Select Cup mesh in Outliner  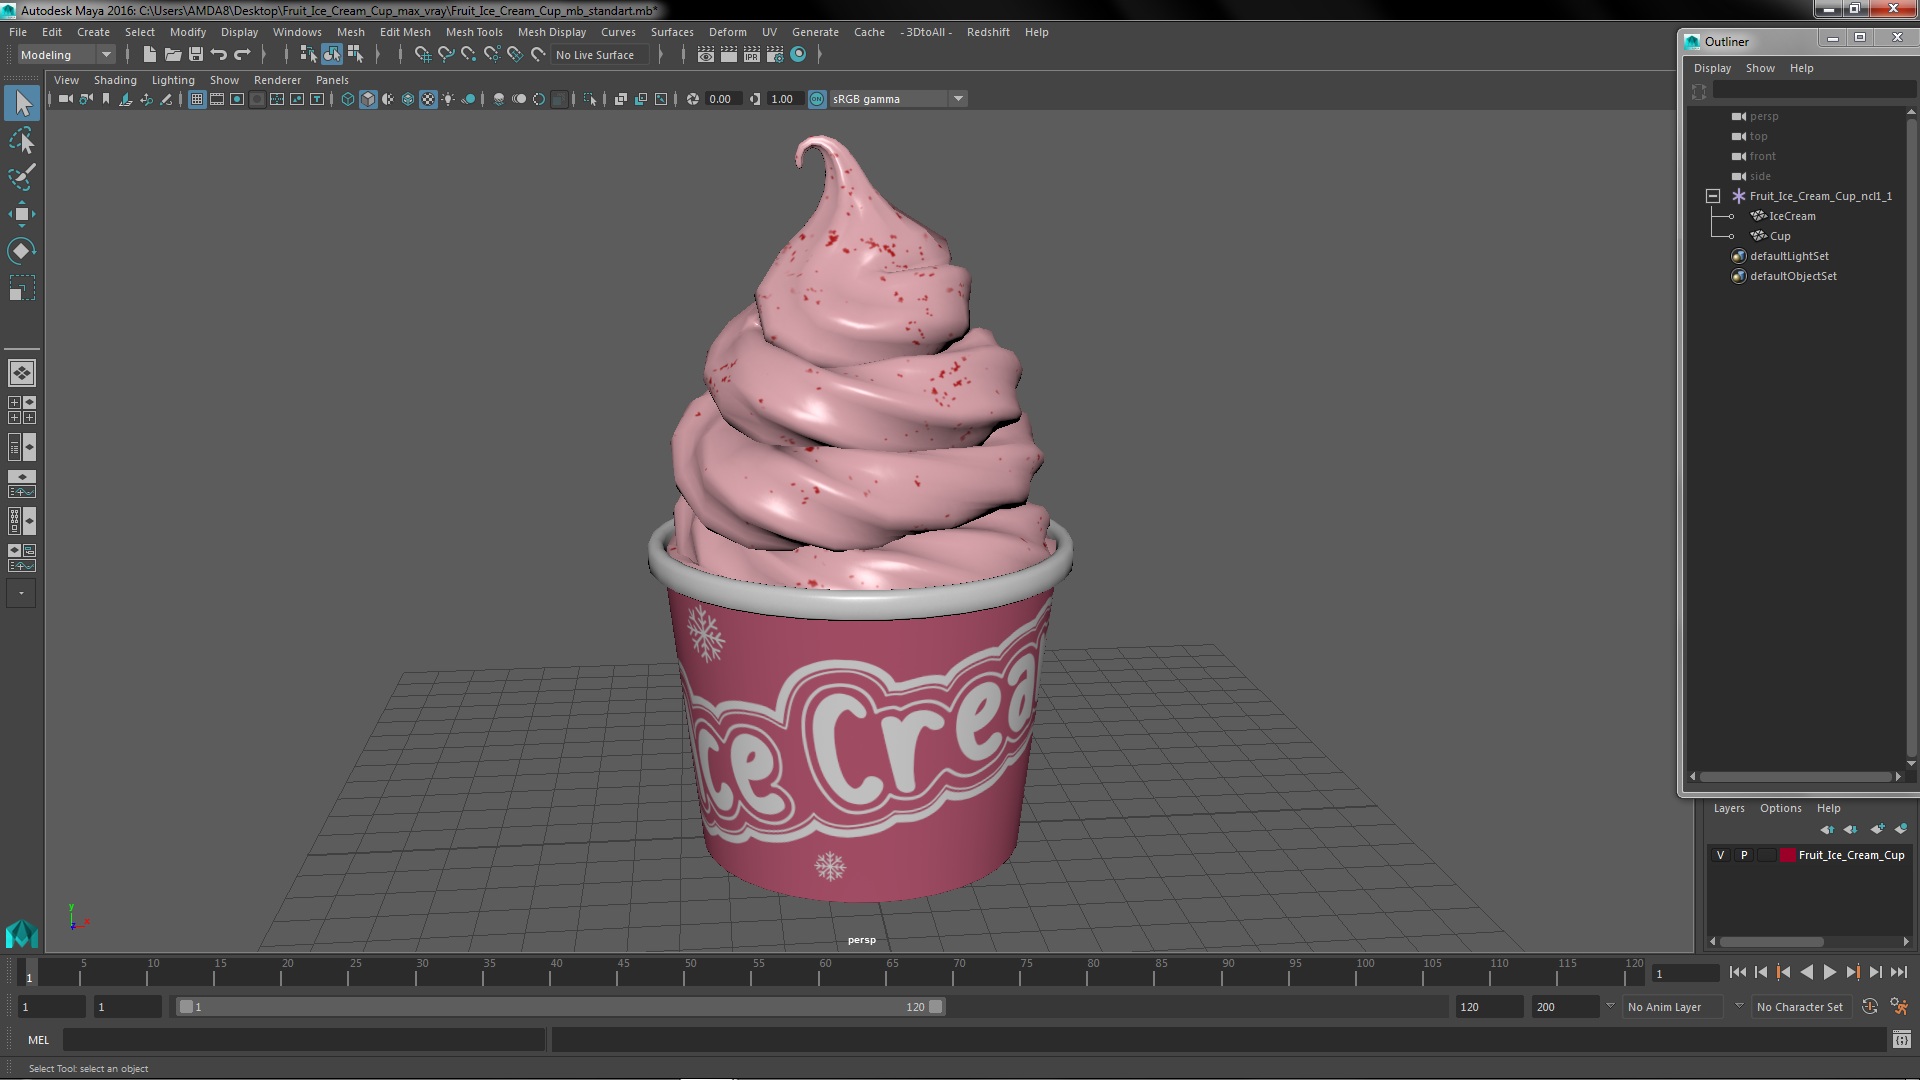(x=1779, y=236)
